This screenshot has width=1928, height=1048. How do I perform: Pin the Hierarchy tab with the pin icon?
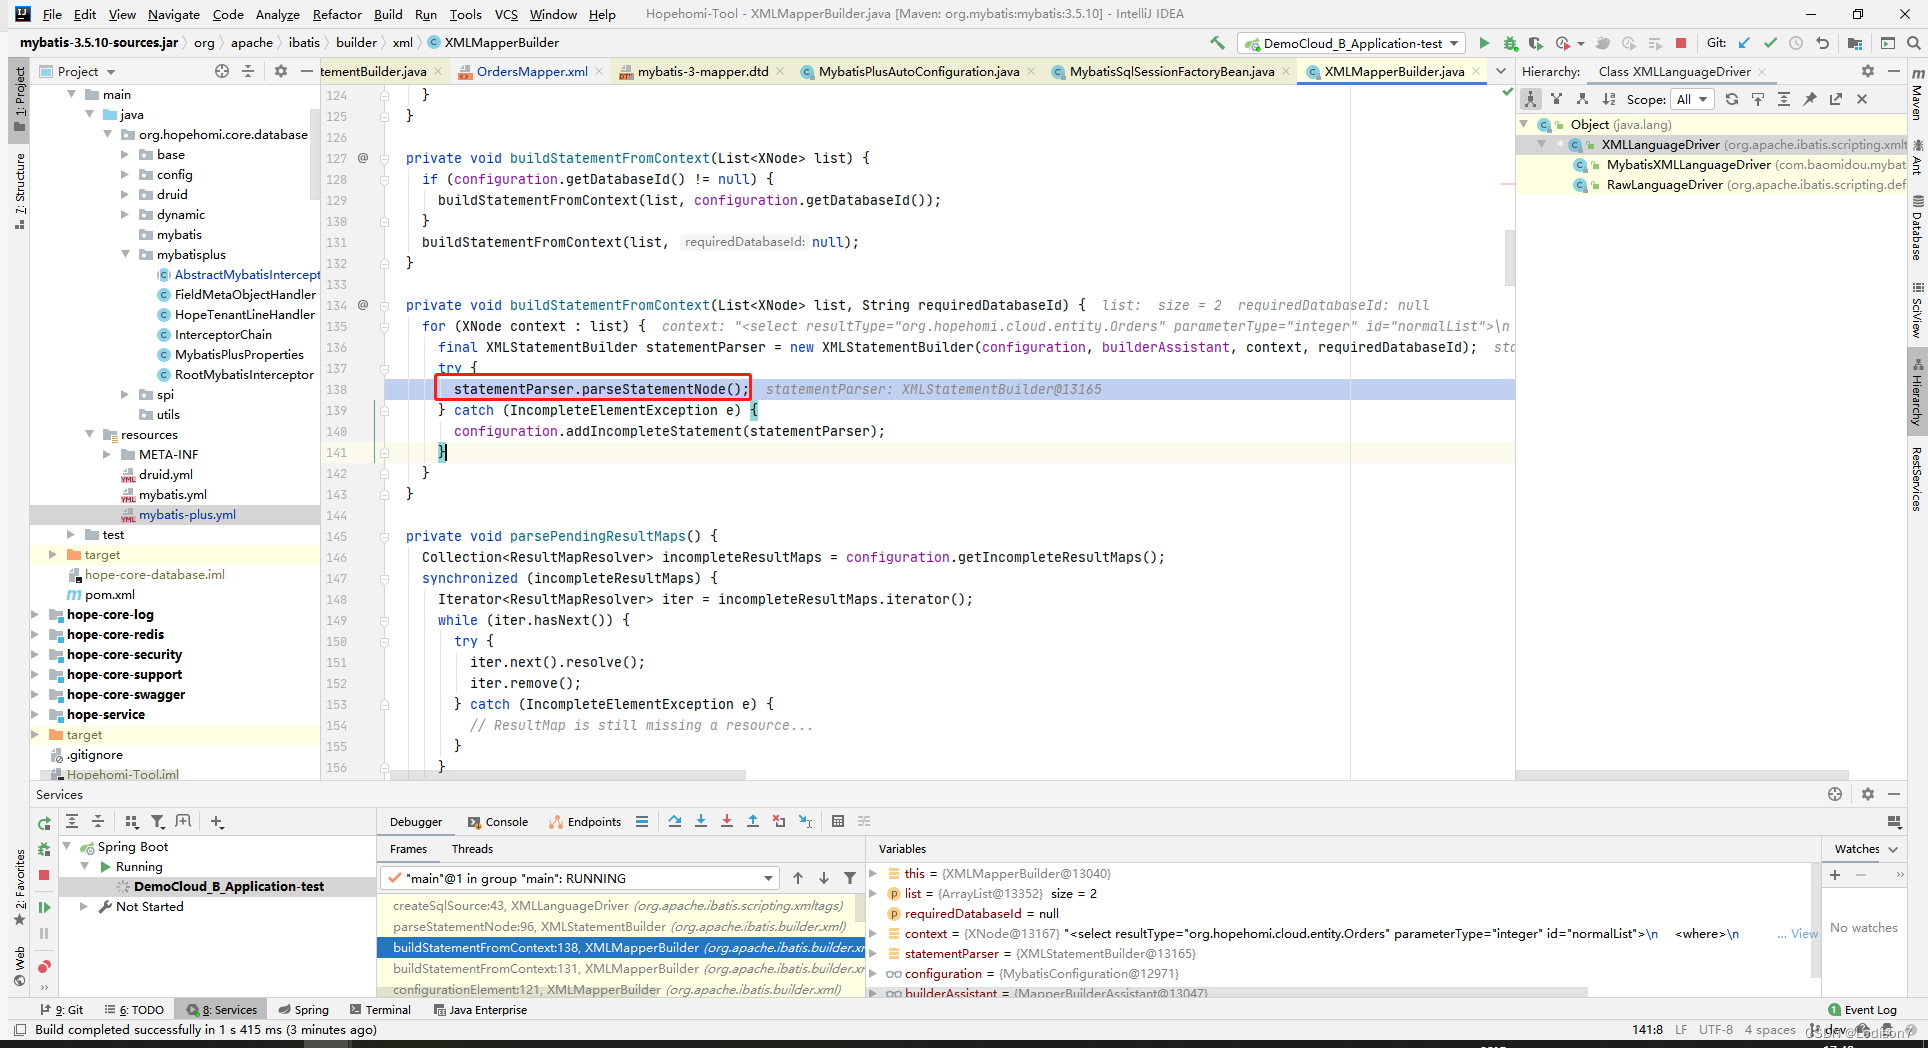(1810, 99)
